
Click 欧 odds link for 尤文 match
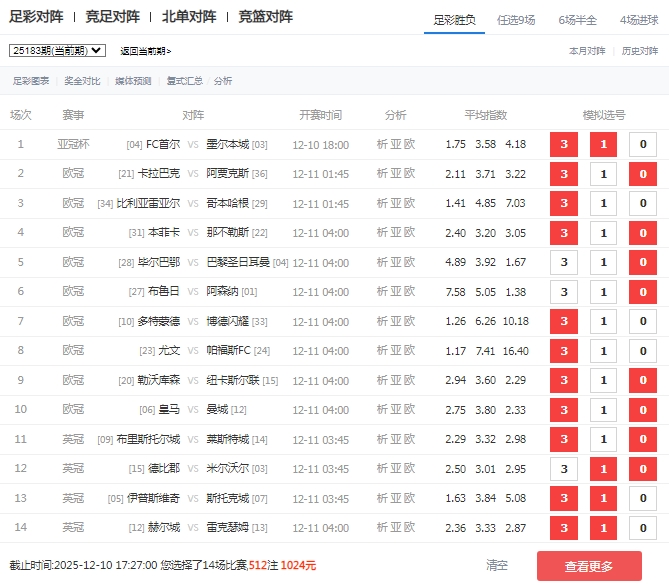[409, 351]
